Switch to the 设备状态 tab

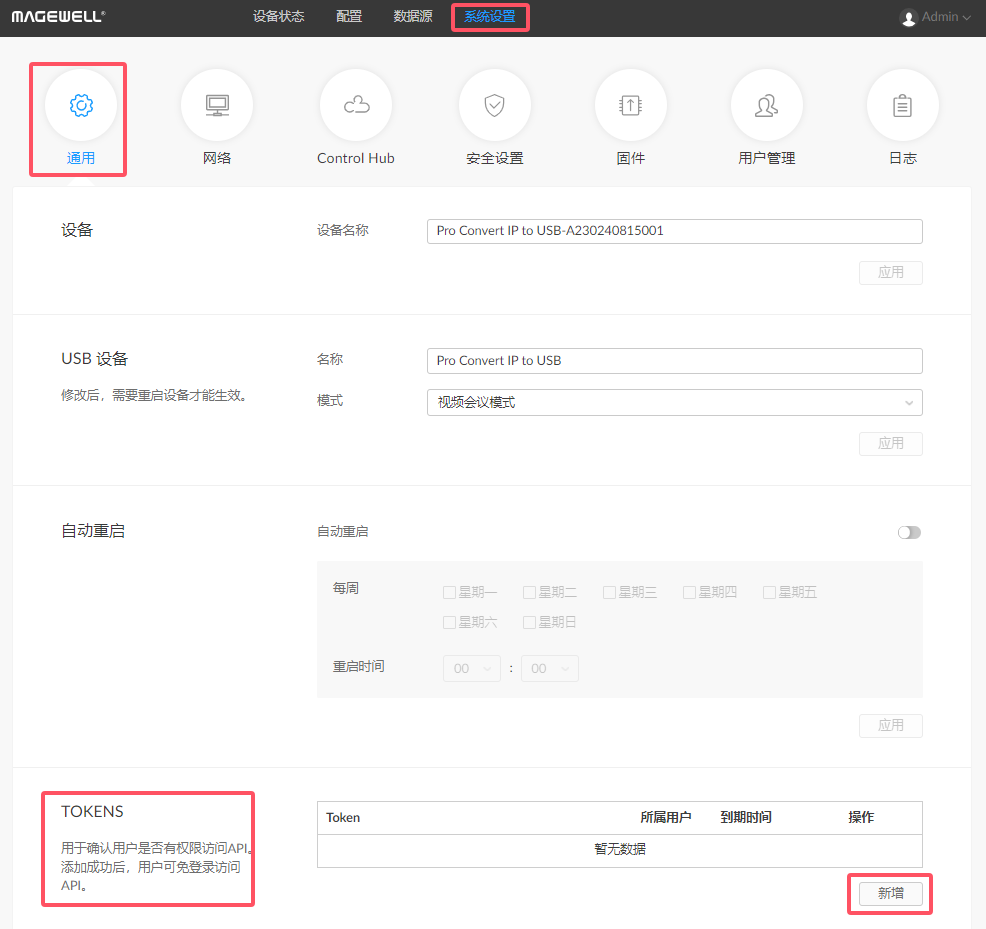coord(279,16)
